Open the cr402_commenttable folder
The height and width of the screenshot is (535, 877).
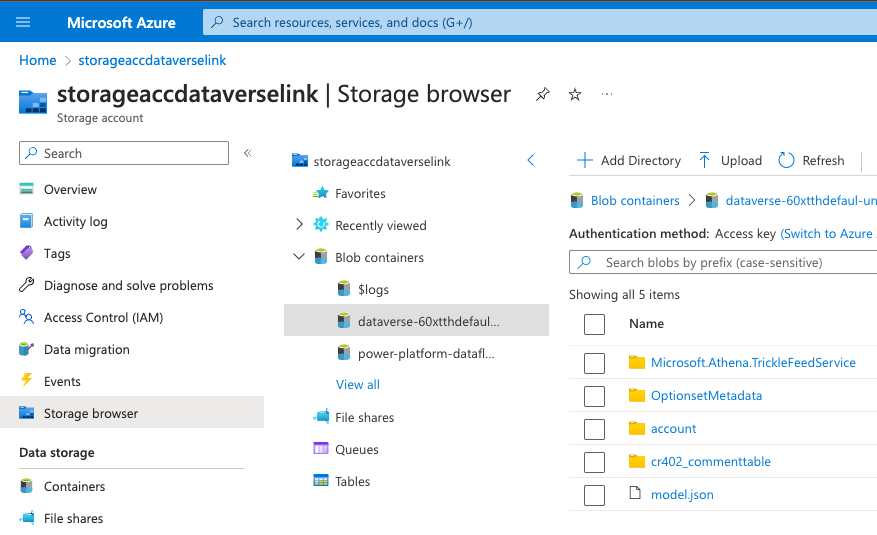710,461
